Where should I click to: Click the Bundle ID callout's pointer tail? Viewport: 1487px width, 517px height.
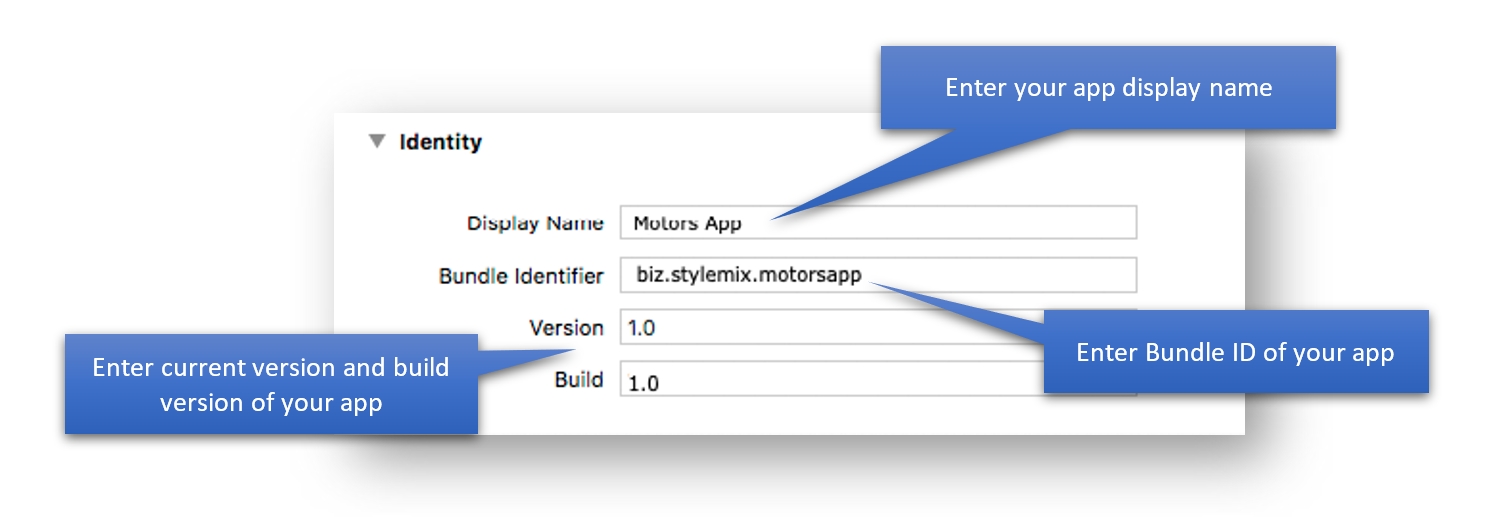coord(960,303)
